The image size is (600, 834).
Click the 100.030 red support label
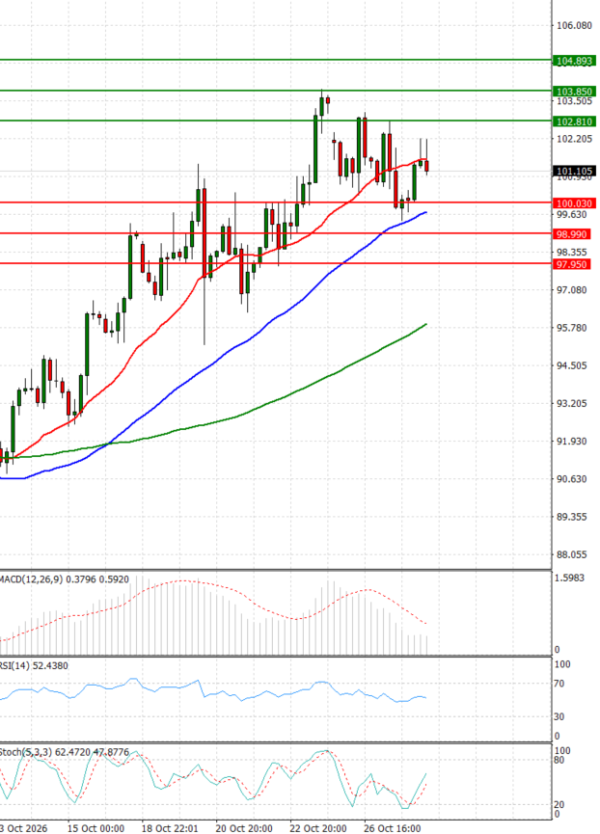click(x=574, y=203)
